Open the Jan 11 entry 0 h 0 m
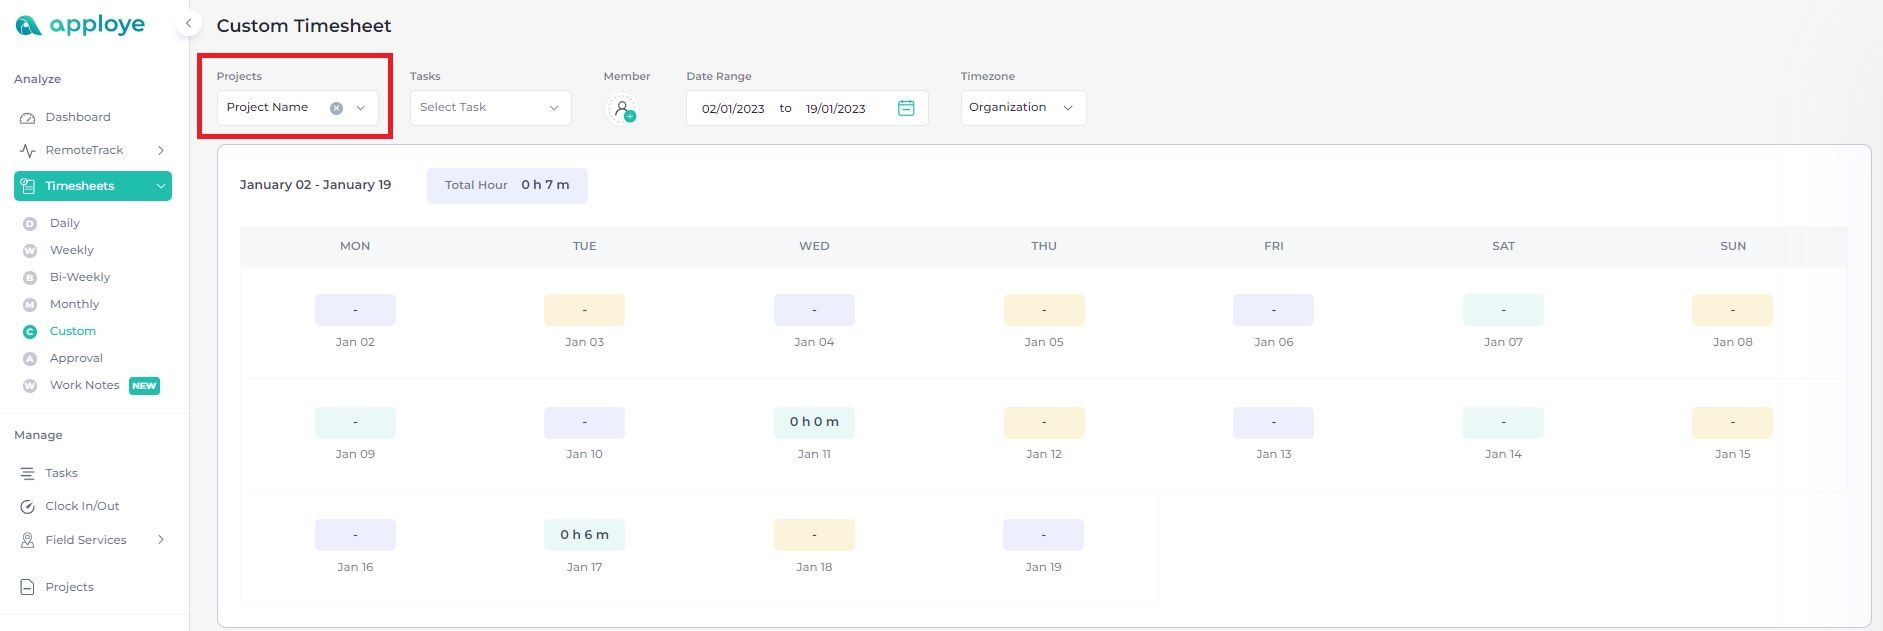1883x631 pixels. [x=814, y=422]
